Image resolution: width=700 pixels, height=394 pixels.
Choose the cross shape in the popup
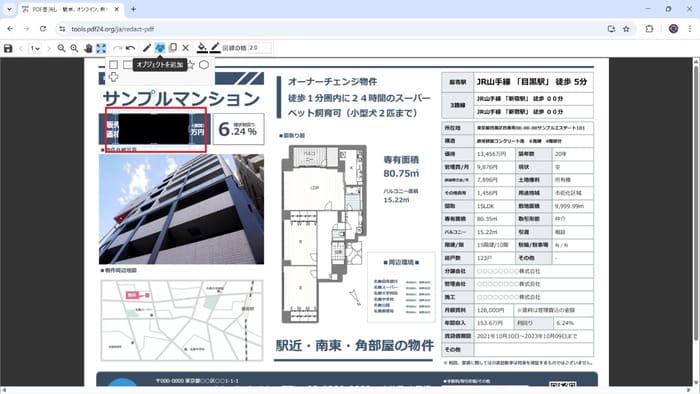pos(113,77)
